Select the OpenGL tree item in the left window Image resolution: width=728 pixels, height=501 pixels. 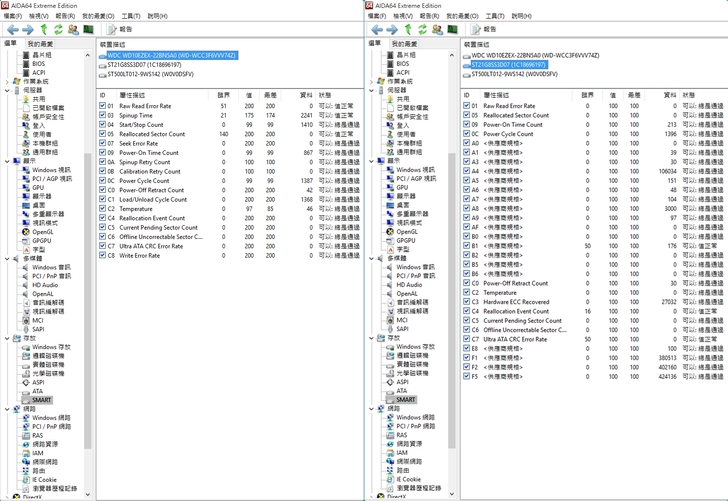pyautogui.click(x=42, y=231)
